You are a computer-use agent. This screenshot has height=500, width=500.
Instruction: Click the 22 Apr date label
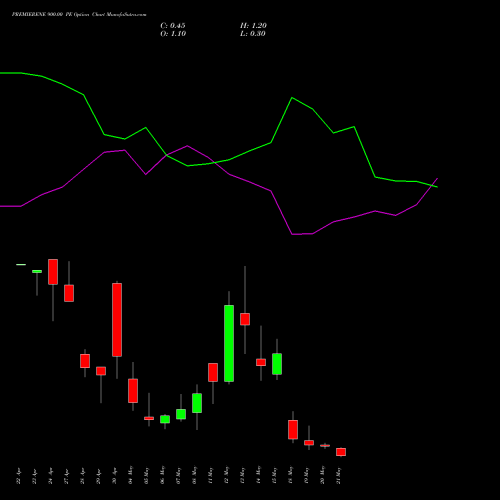click(x=19, y=477)
